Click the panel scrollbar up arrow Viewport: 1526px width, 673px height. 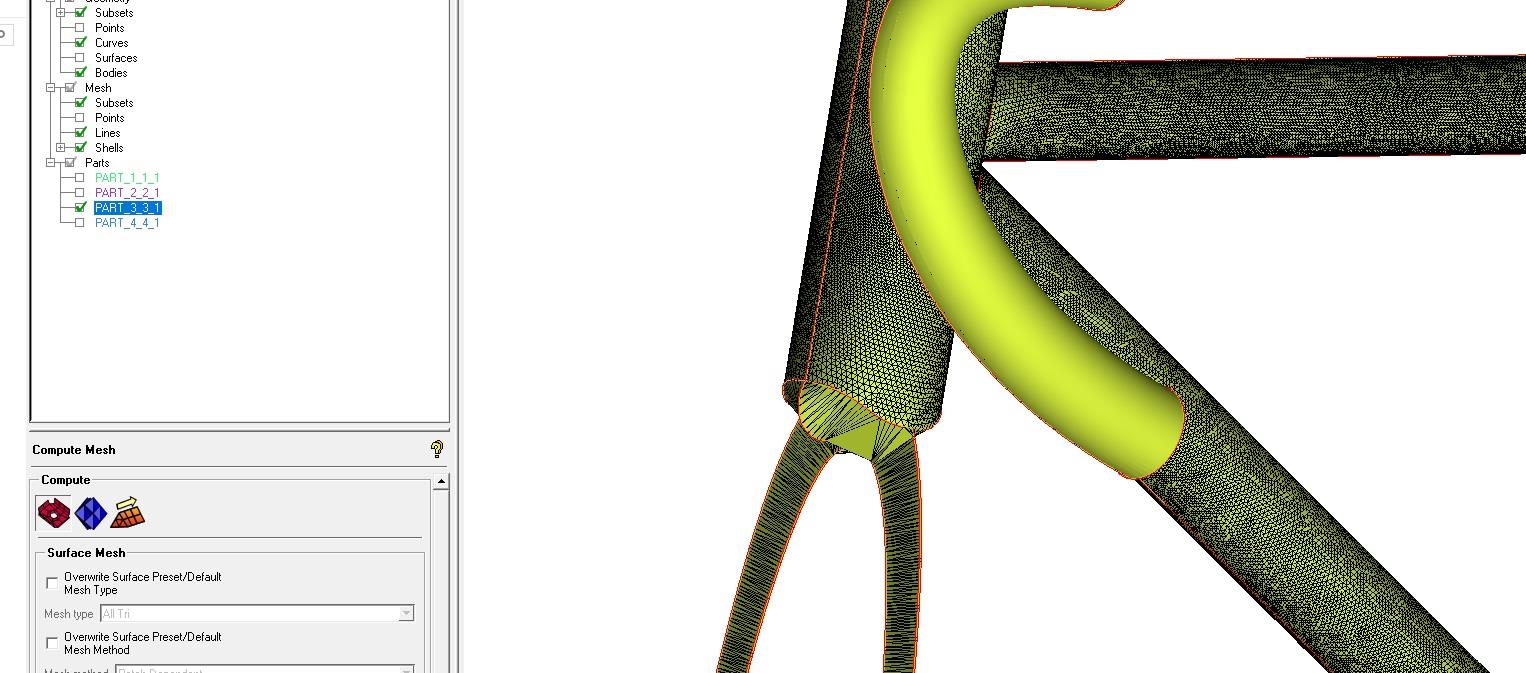click(x=441, y=482)
